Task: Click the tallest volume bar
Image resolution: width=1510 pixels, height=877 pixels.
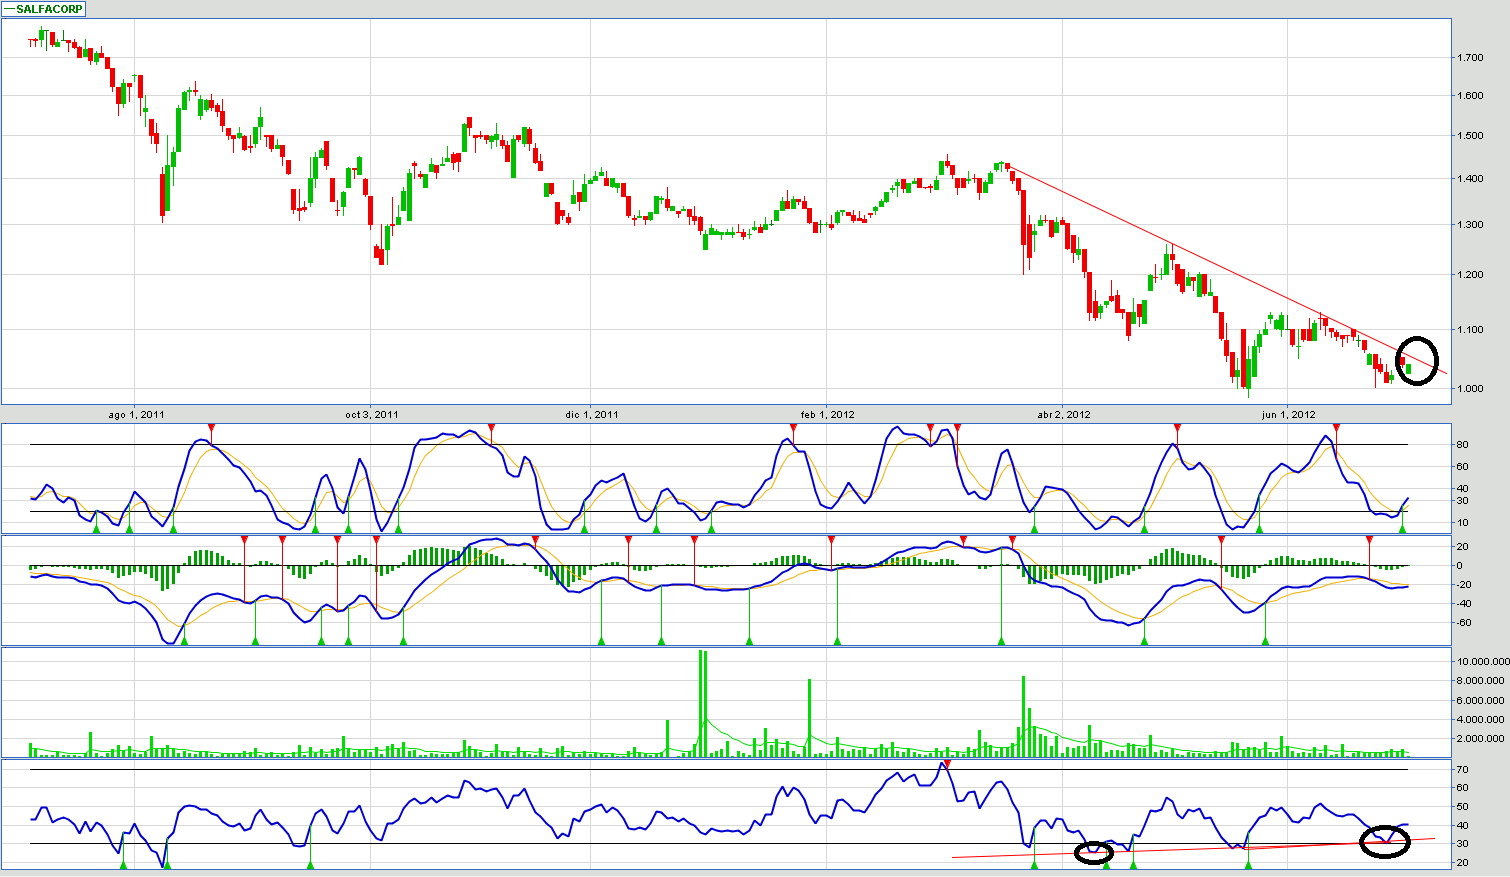Action: 703,704
